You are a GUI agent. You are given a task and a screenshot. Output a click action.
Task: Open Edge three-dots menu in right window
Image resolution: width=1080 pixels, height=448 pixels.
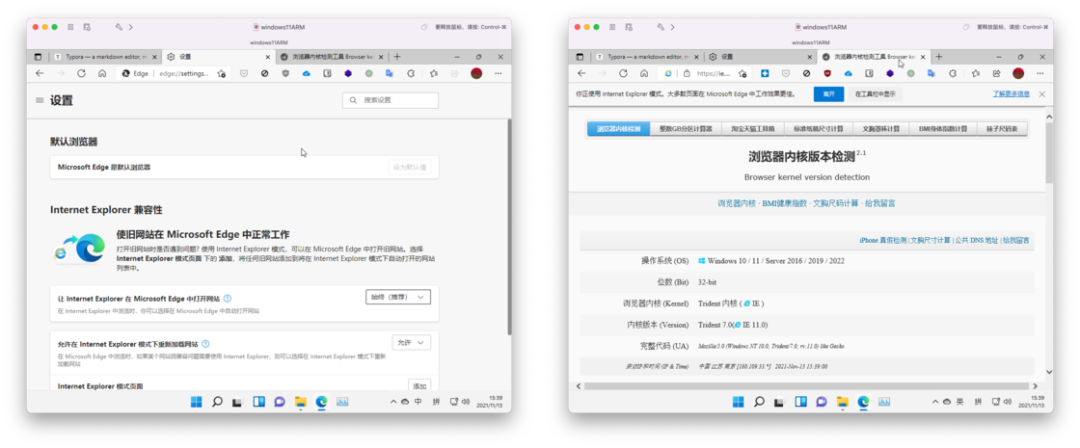pos(1041,73)
